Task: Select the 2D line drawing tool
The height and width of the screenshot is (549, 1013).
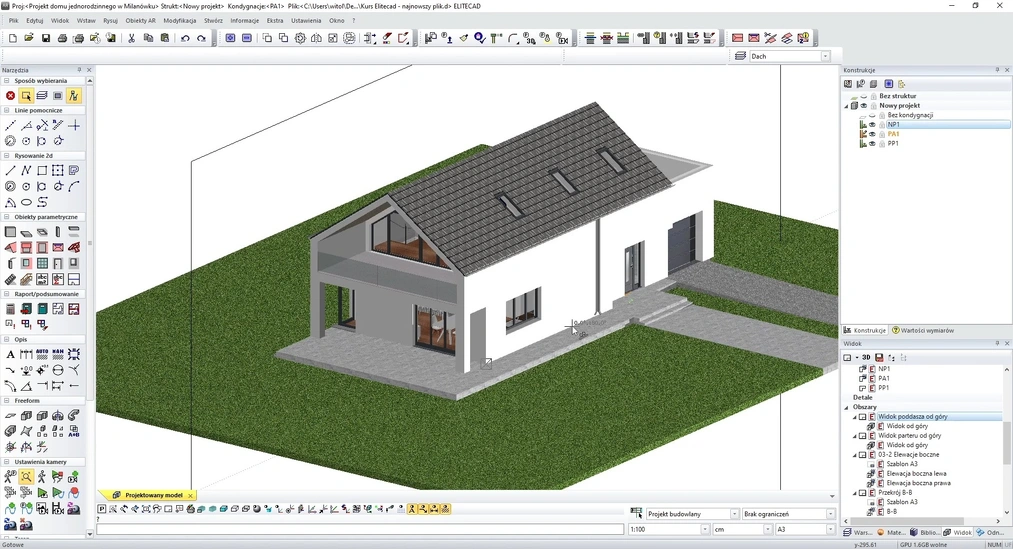Action: coord(10,171)
